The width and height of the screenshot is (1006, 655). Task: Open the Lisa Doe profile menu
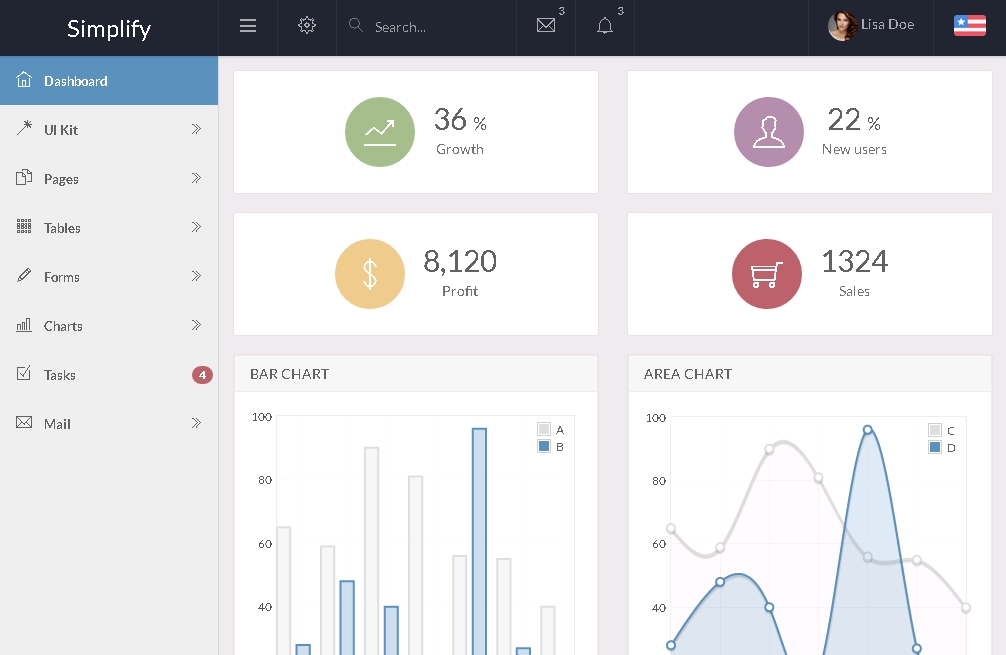871,26
